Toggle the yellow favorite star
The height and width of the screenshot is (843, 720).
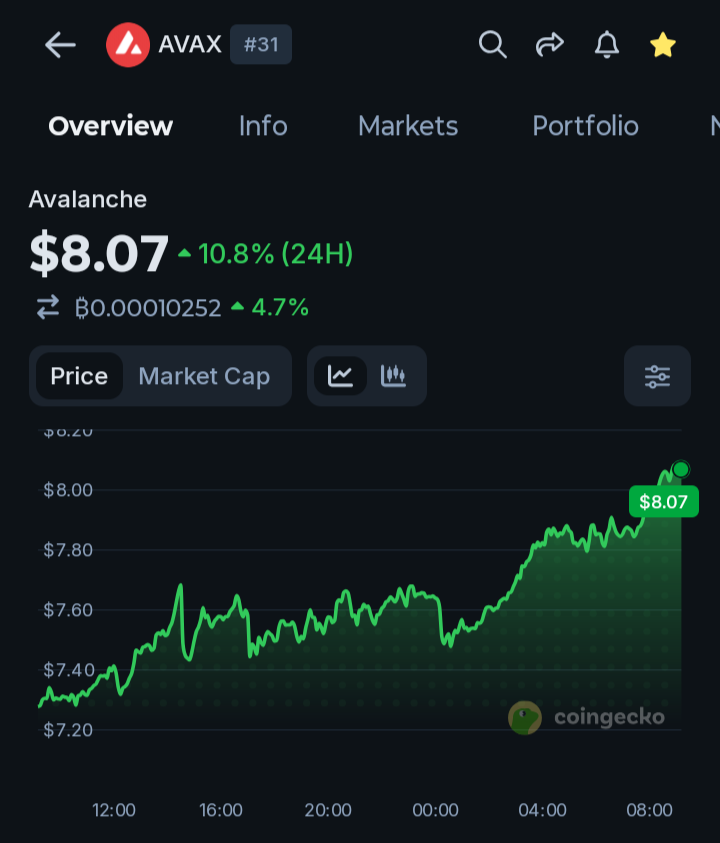662,45
